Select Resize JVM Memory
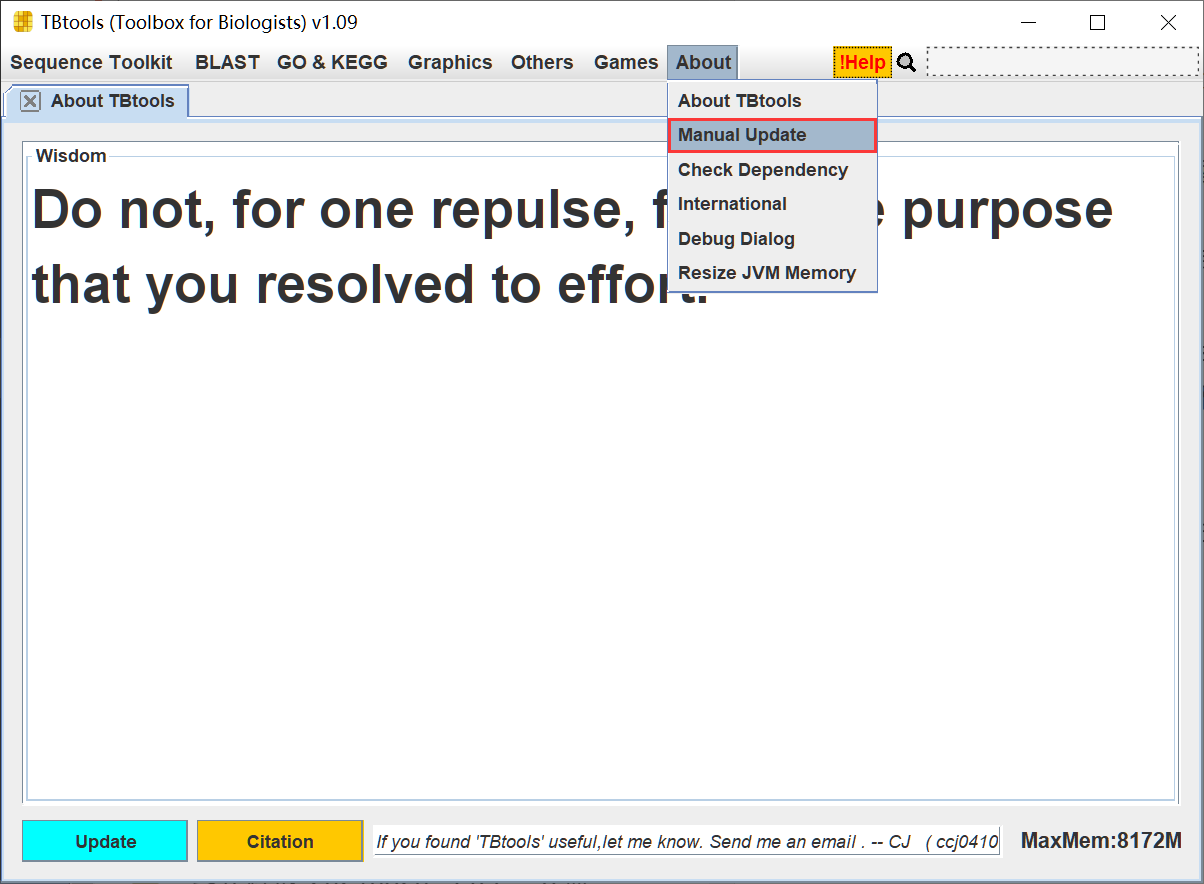Image resolution: width=1204 pixels, height=884 pixels. pos(772,273)
